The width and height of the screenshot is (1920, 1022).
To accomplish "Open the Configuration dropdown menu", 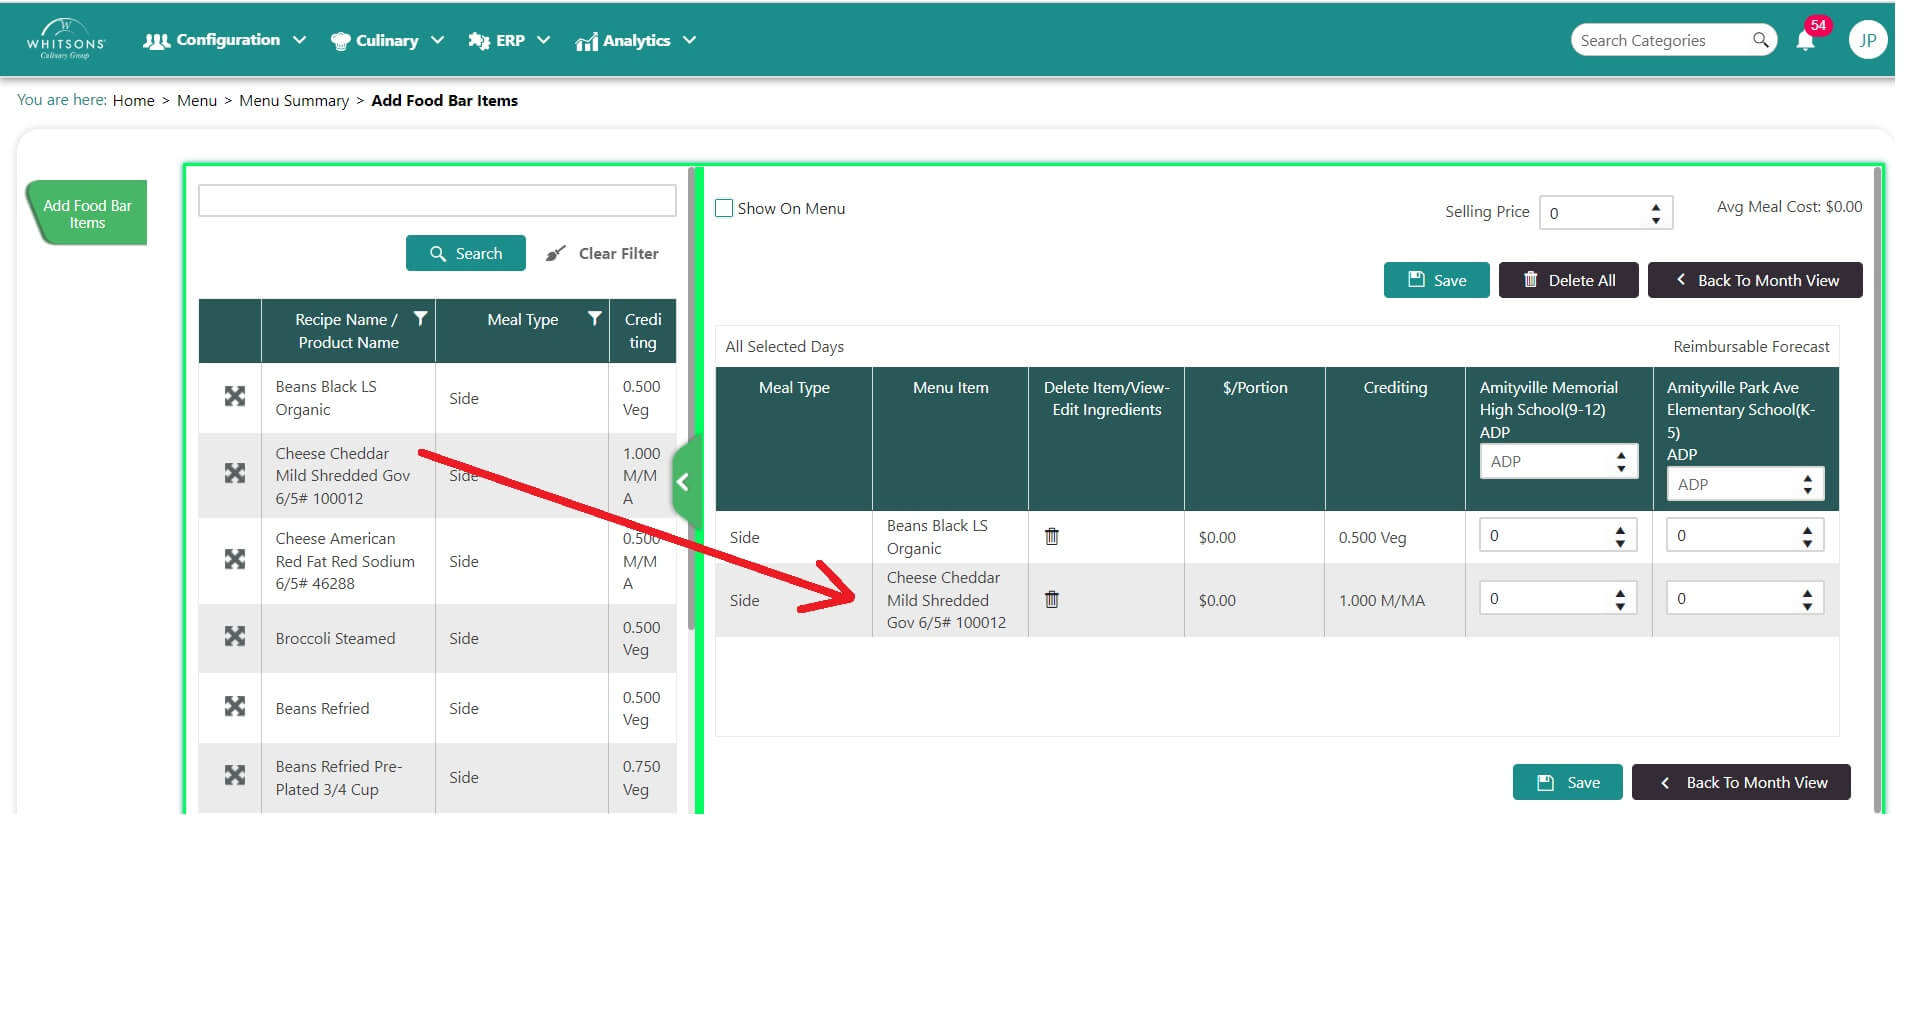I will (225, 41).
